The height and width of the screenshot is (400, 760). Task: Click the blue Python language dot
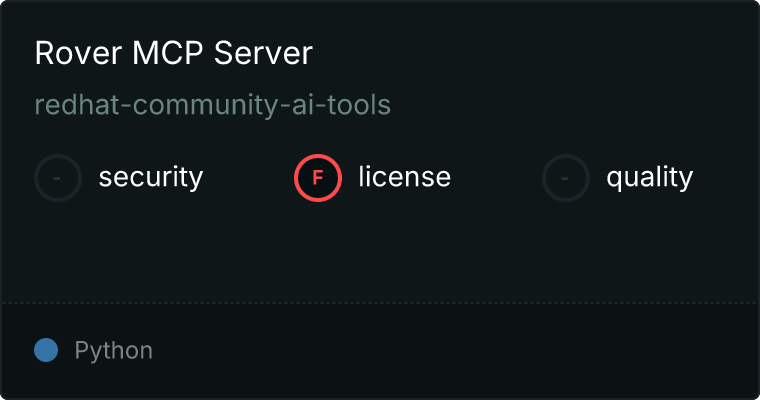coord(46,350)
